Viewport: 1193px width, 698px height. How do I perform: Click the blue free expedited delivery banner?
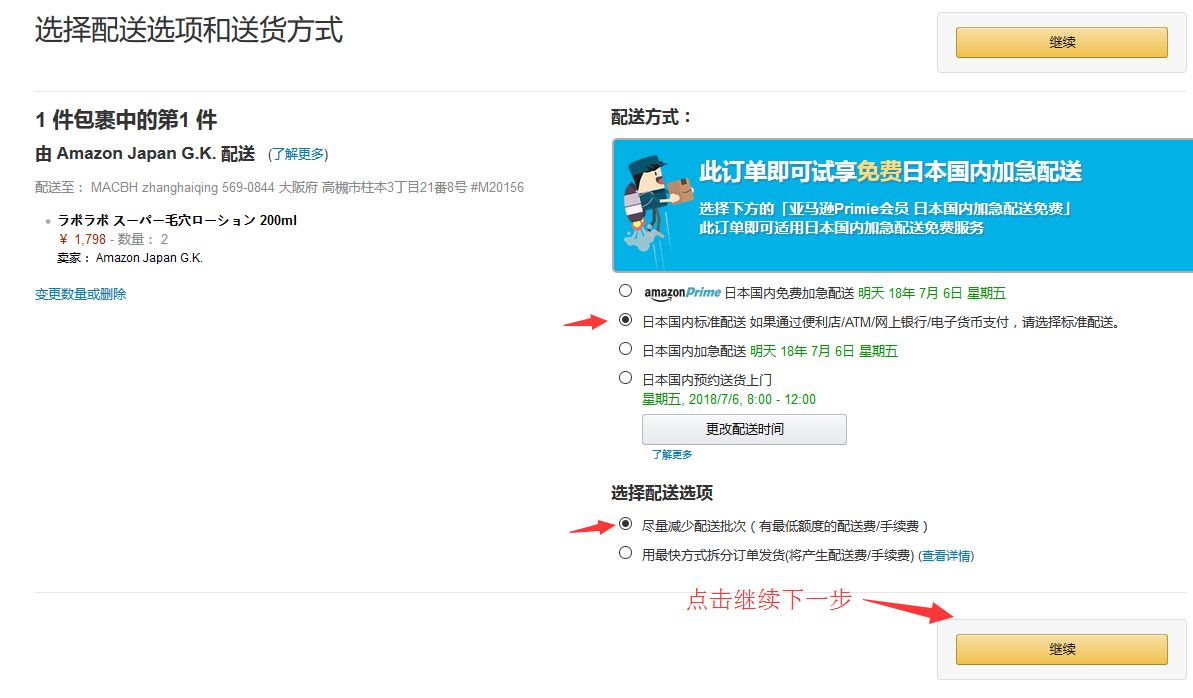point(903,206)
